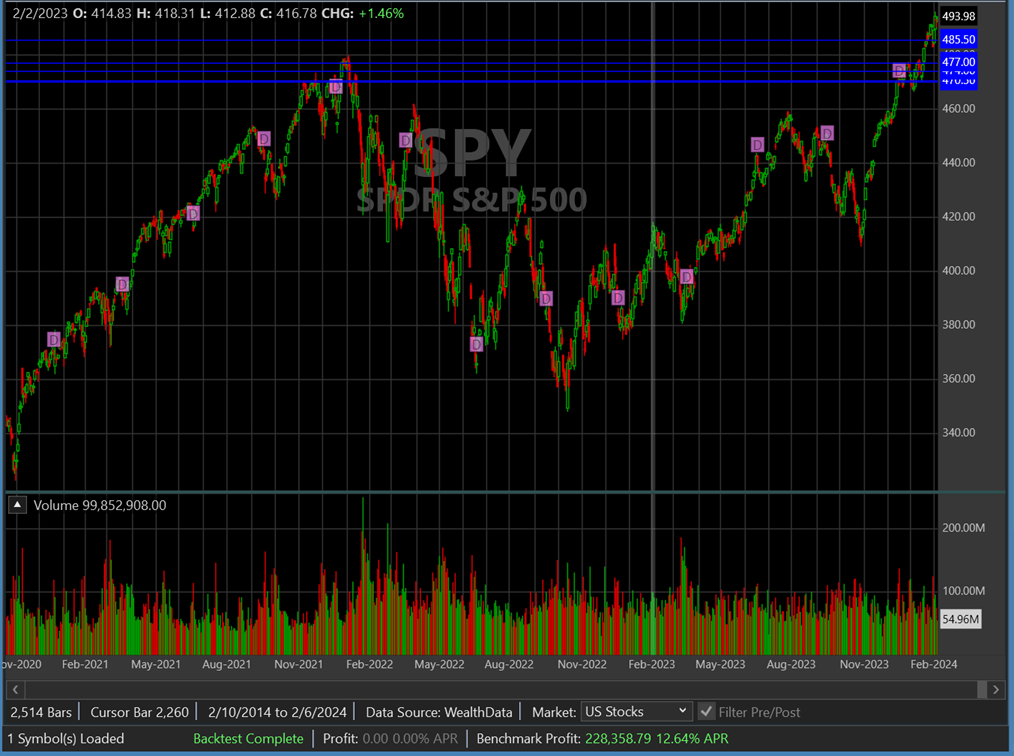Click the 2/10/2014 to 2/6/2024 date range
The width and height of the screenshot is (1014, 756).
pyautogui.click(x=277, y=712)
